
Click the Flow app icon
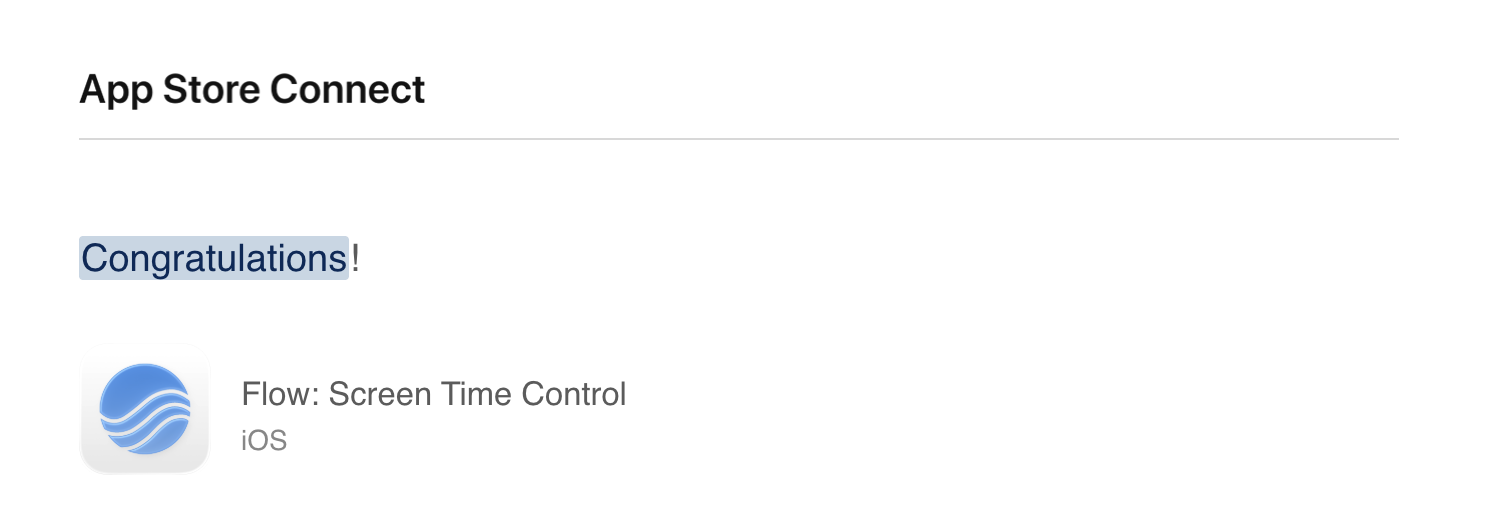(144, 408)
